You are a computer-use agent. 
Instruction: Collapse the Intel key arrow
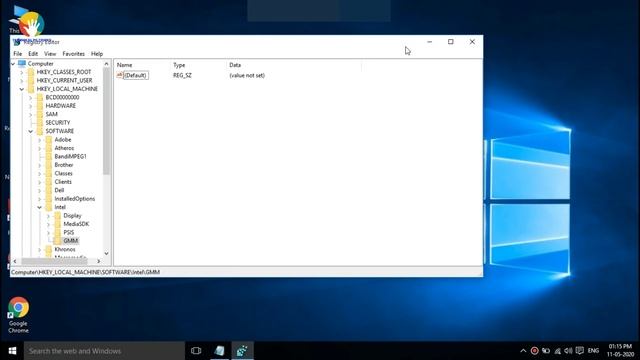tap(40, 207)
